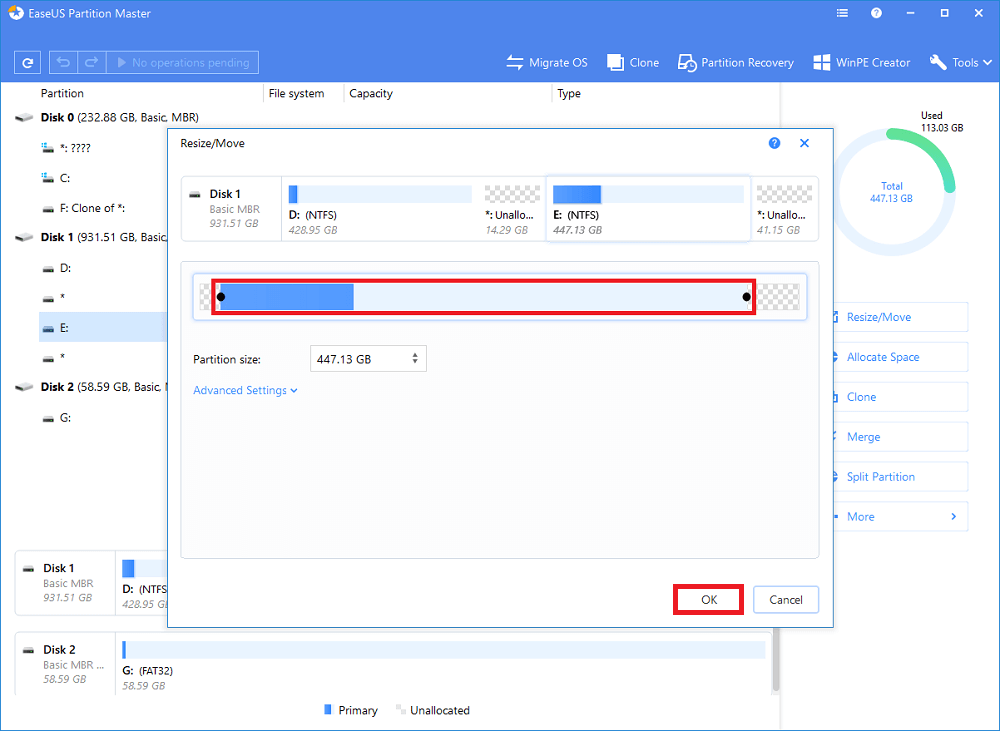Open the hamburger menu icon in the title bar

[842, 13]
